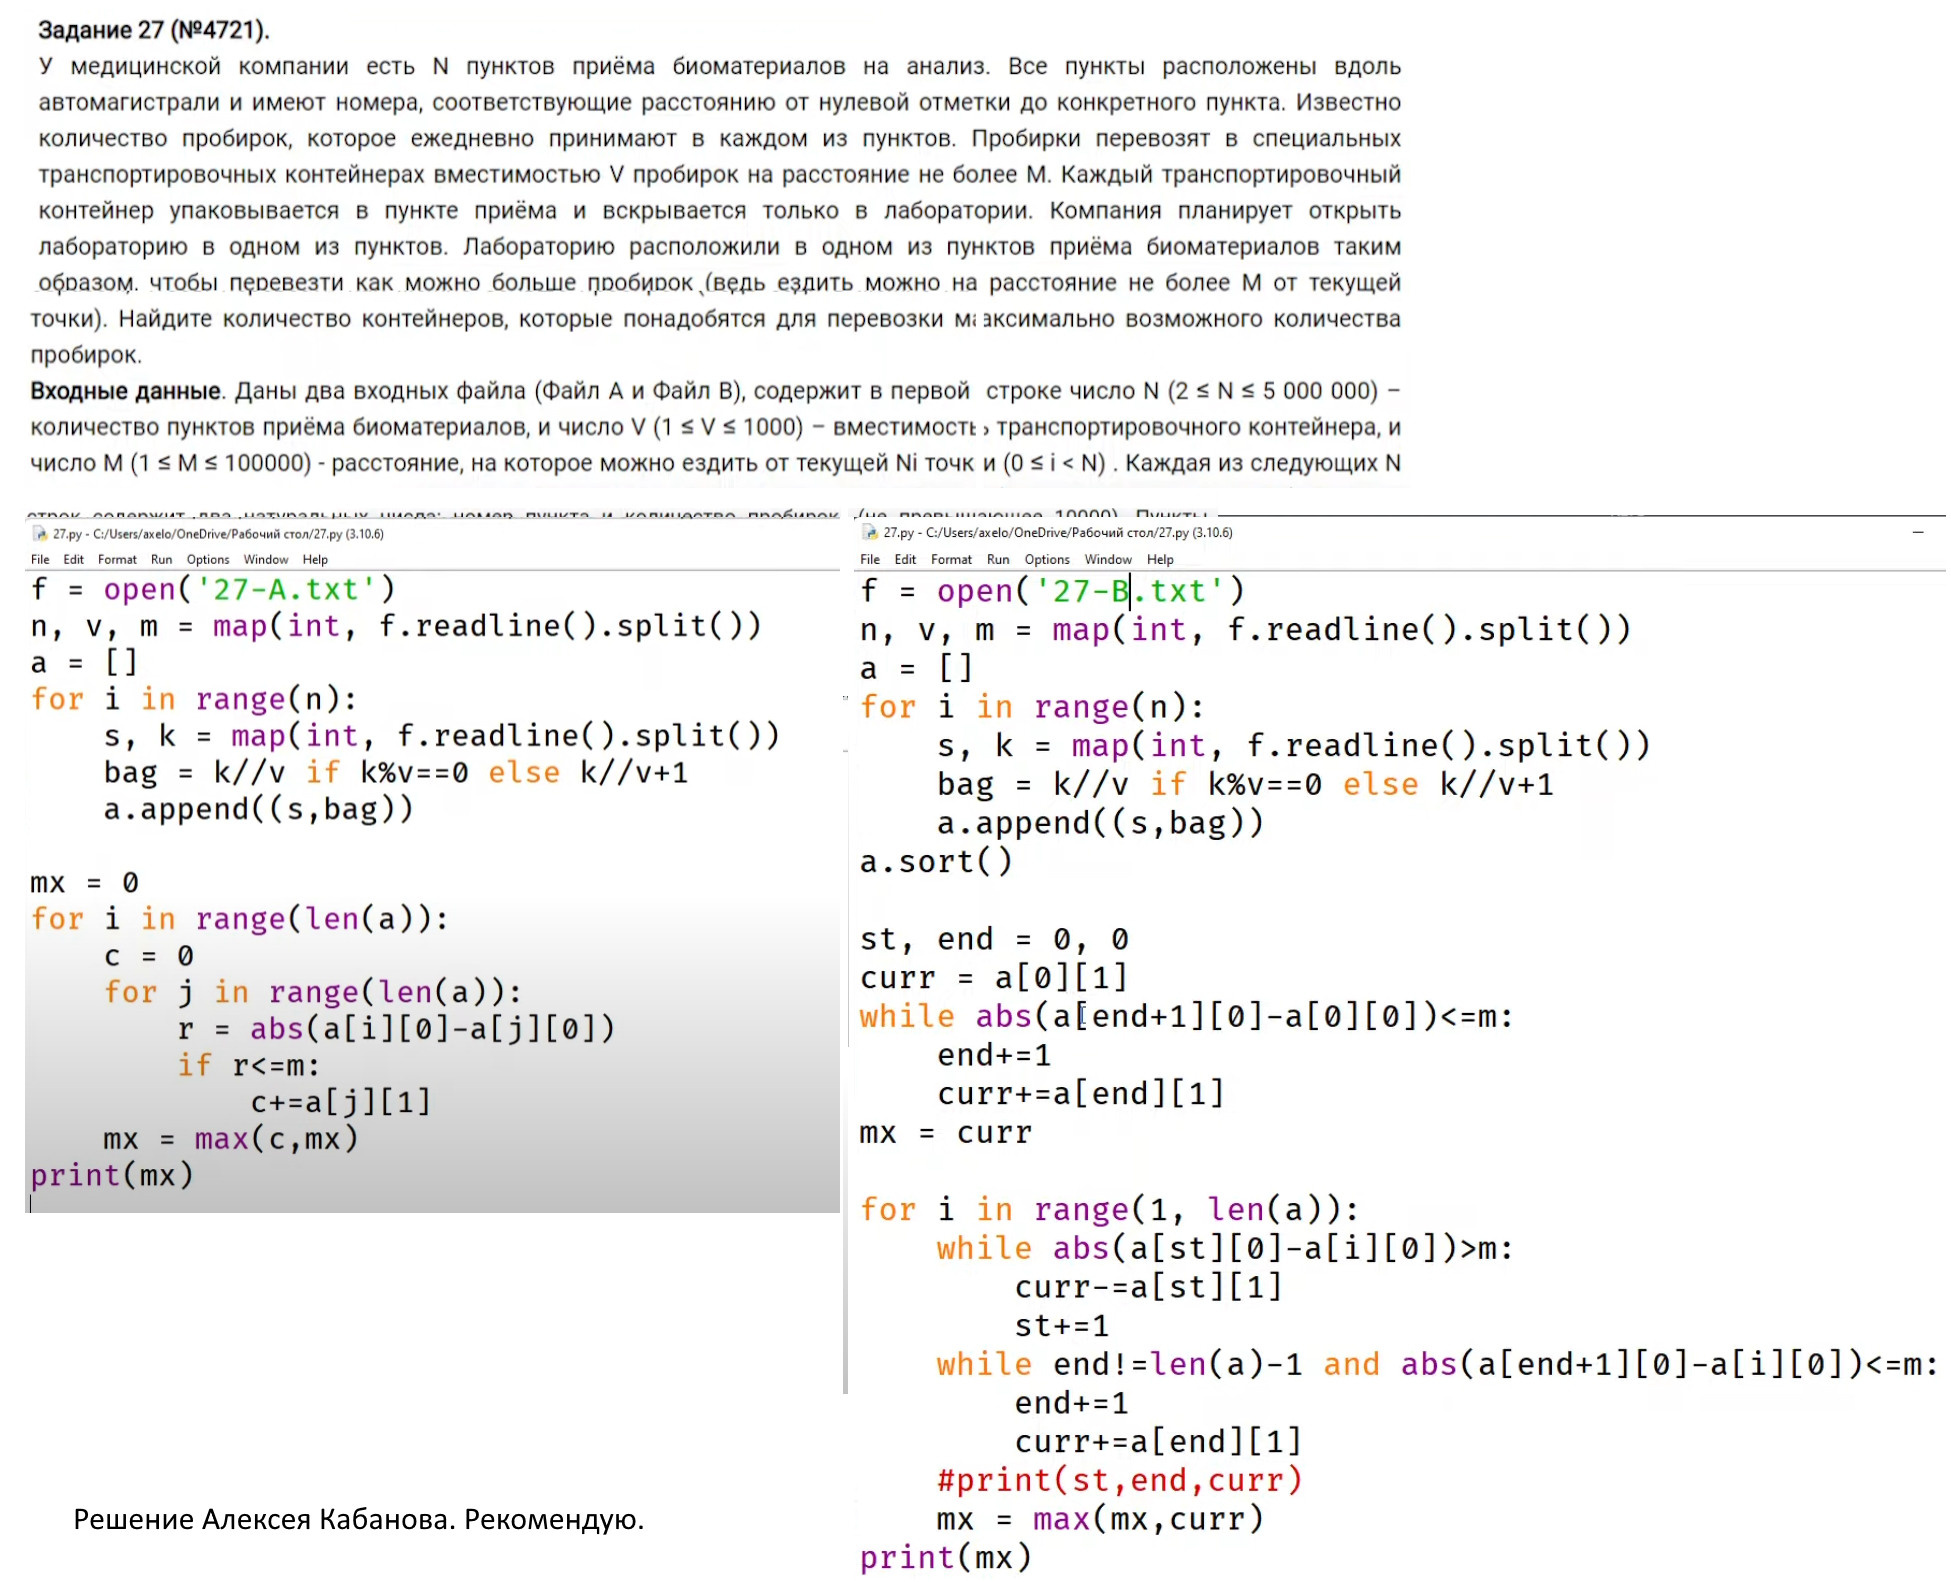
Task: Open Window menu in the 27-A code window
Action: 265,559
